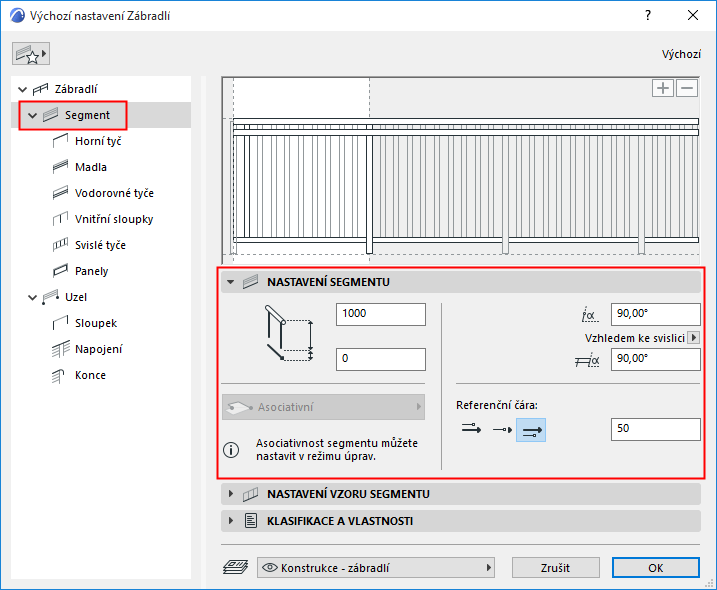Click the slant angle icon
Screen dimensions: 717x590
[590, 315]
